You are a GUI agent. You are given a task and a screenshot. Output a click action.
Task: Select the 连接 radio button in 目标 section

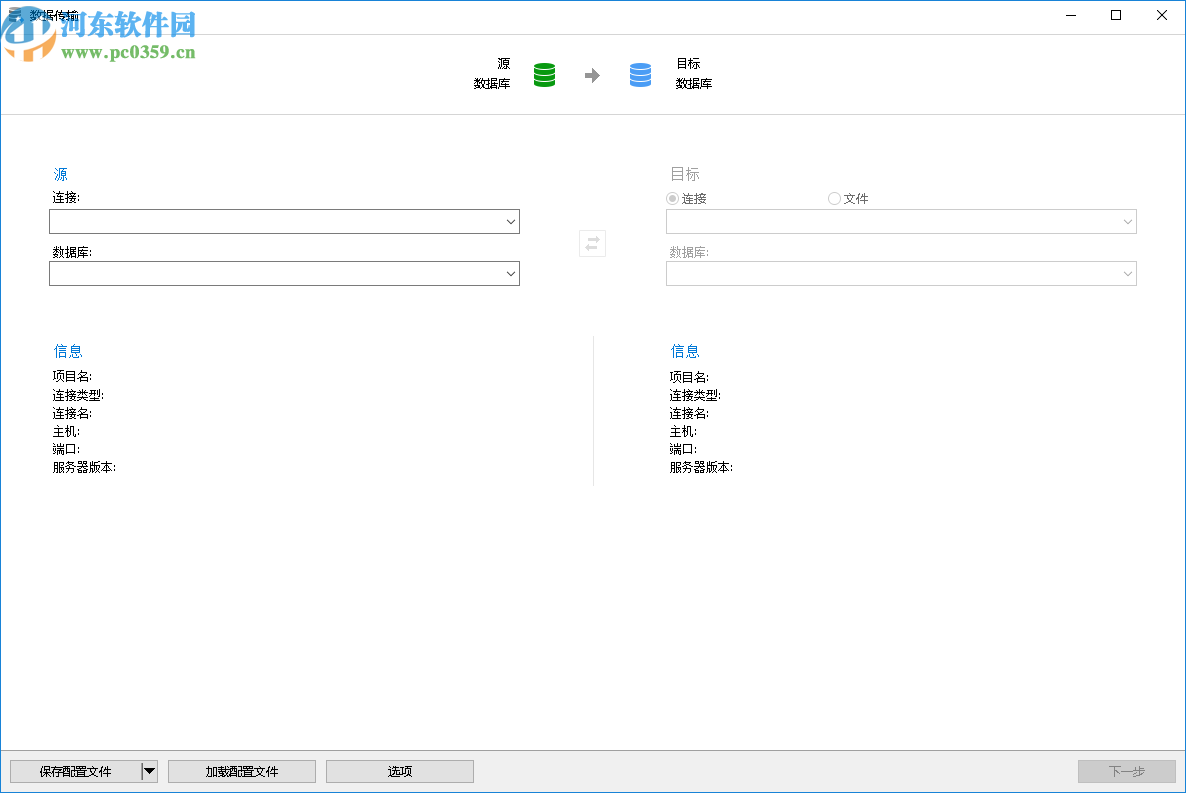click(671, 198)
